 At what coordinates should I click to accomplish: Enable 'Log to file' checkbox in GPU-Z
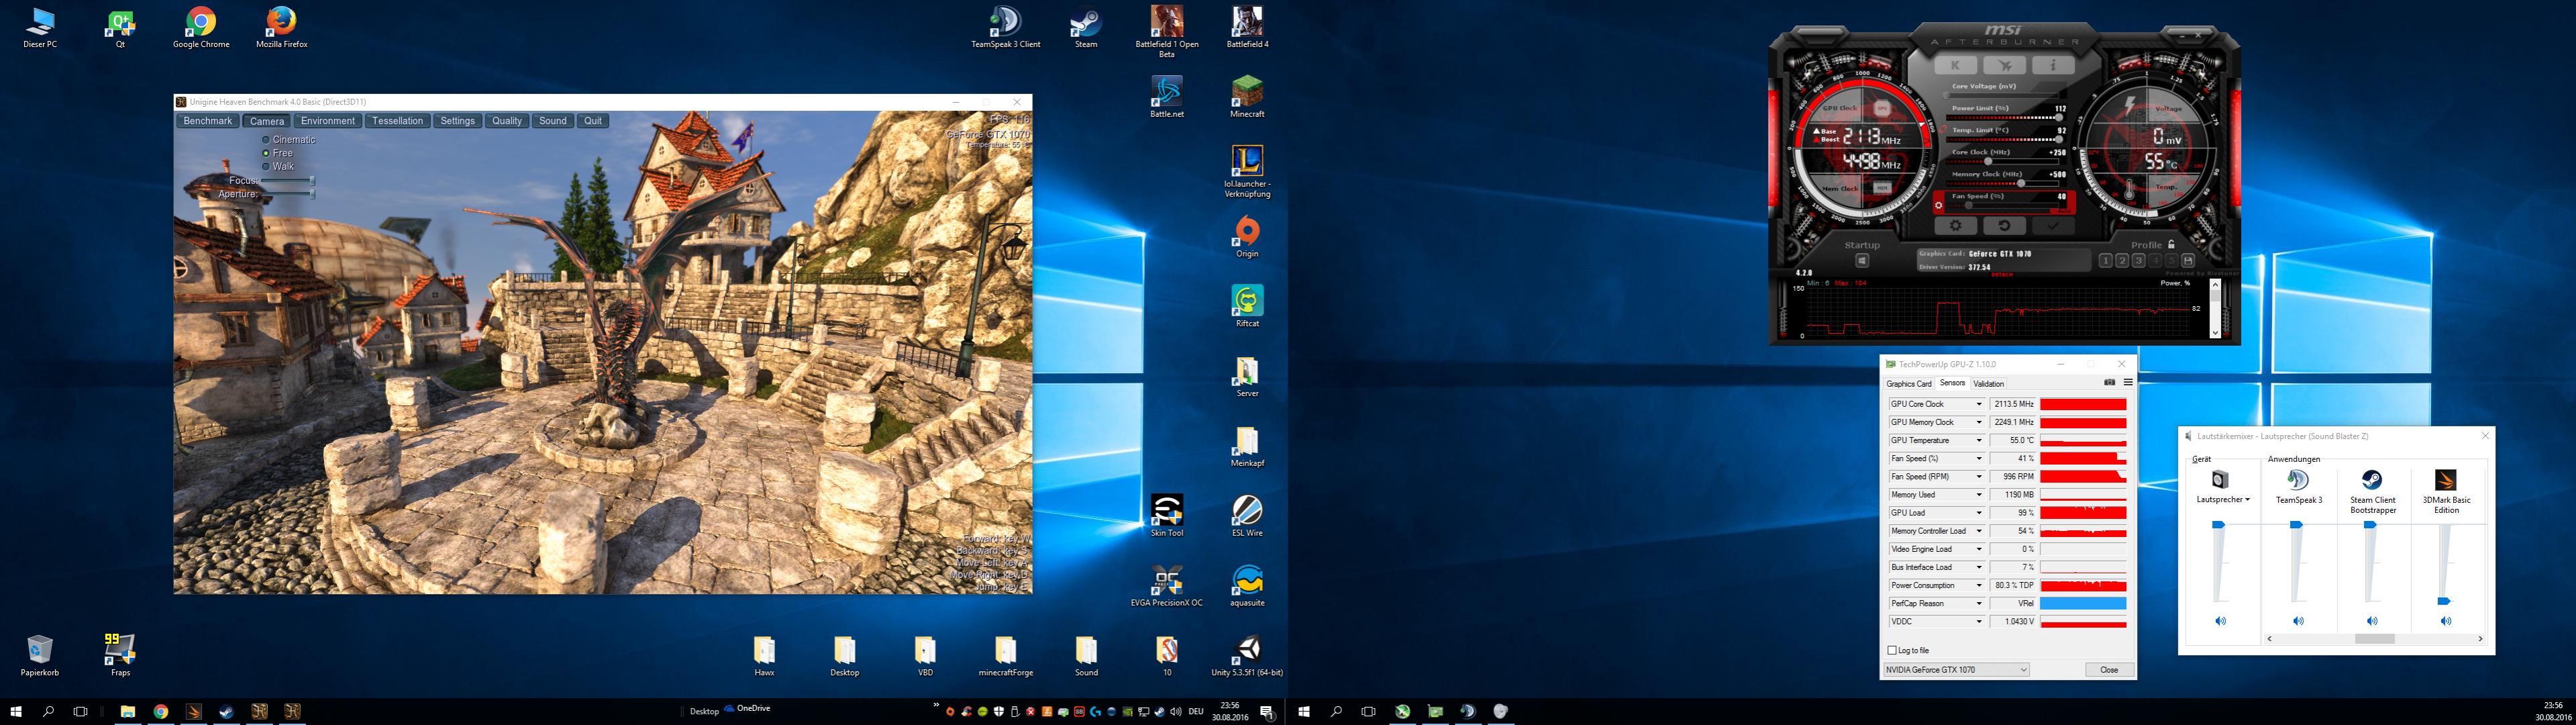[1892, 650]
